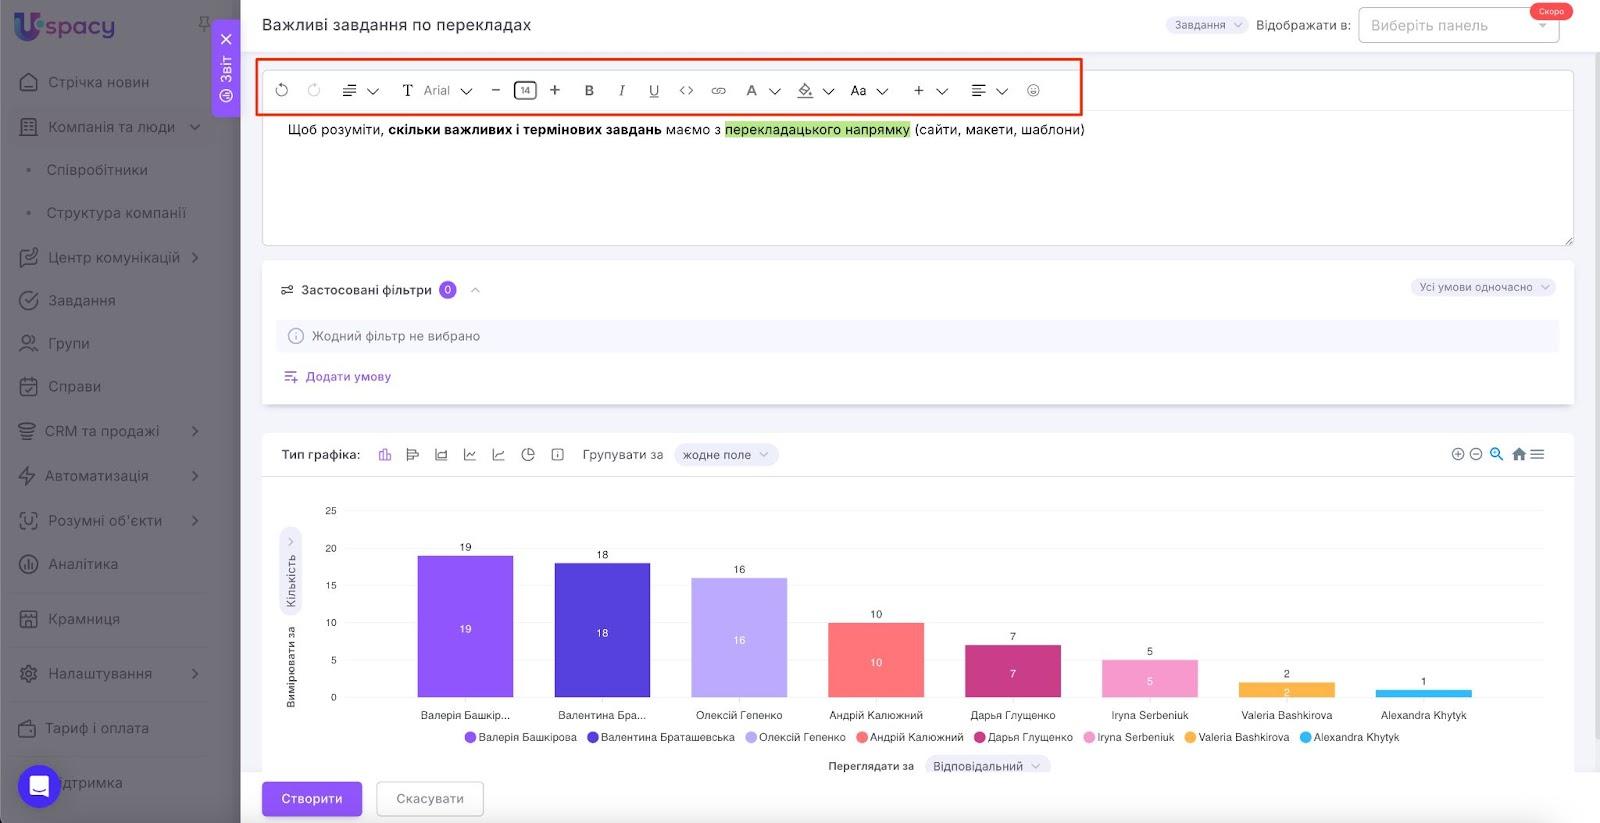
Task: Open 'Усі умови одночасно' conditions dropdown
Action: pos(1483,287)
